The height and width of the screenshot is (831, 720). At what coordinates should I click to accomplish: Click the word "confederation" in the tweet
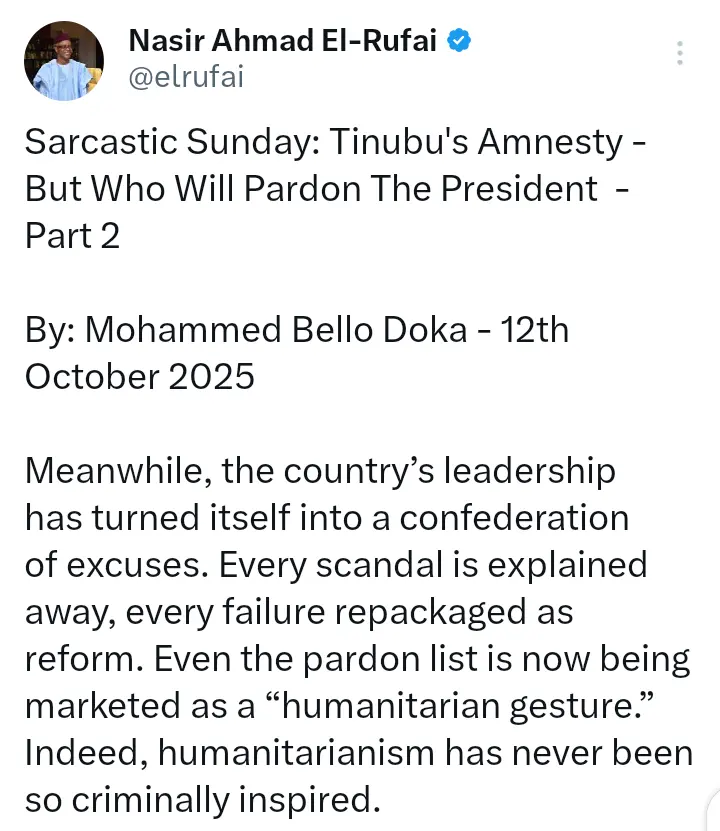click(x=514, y=518)
